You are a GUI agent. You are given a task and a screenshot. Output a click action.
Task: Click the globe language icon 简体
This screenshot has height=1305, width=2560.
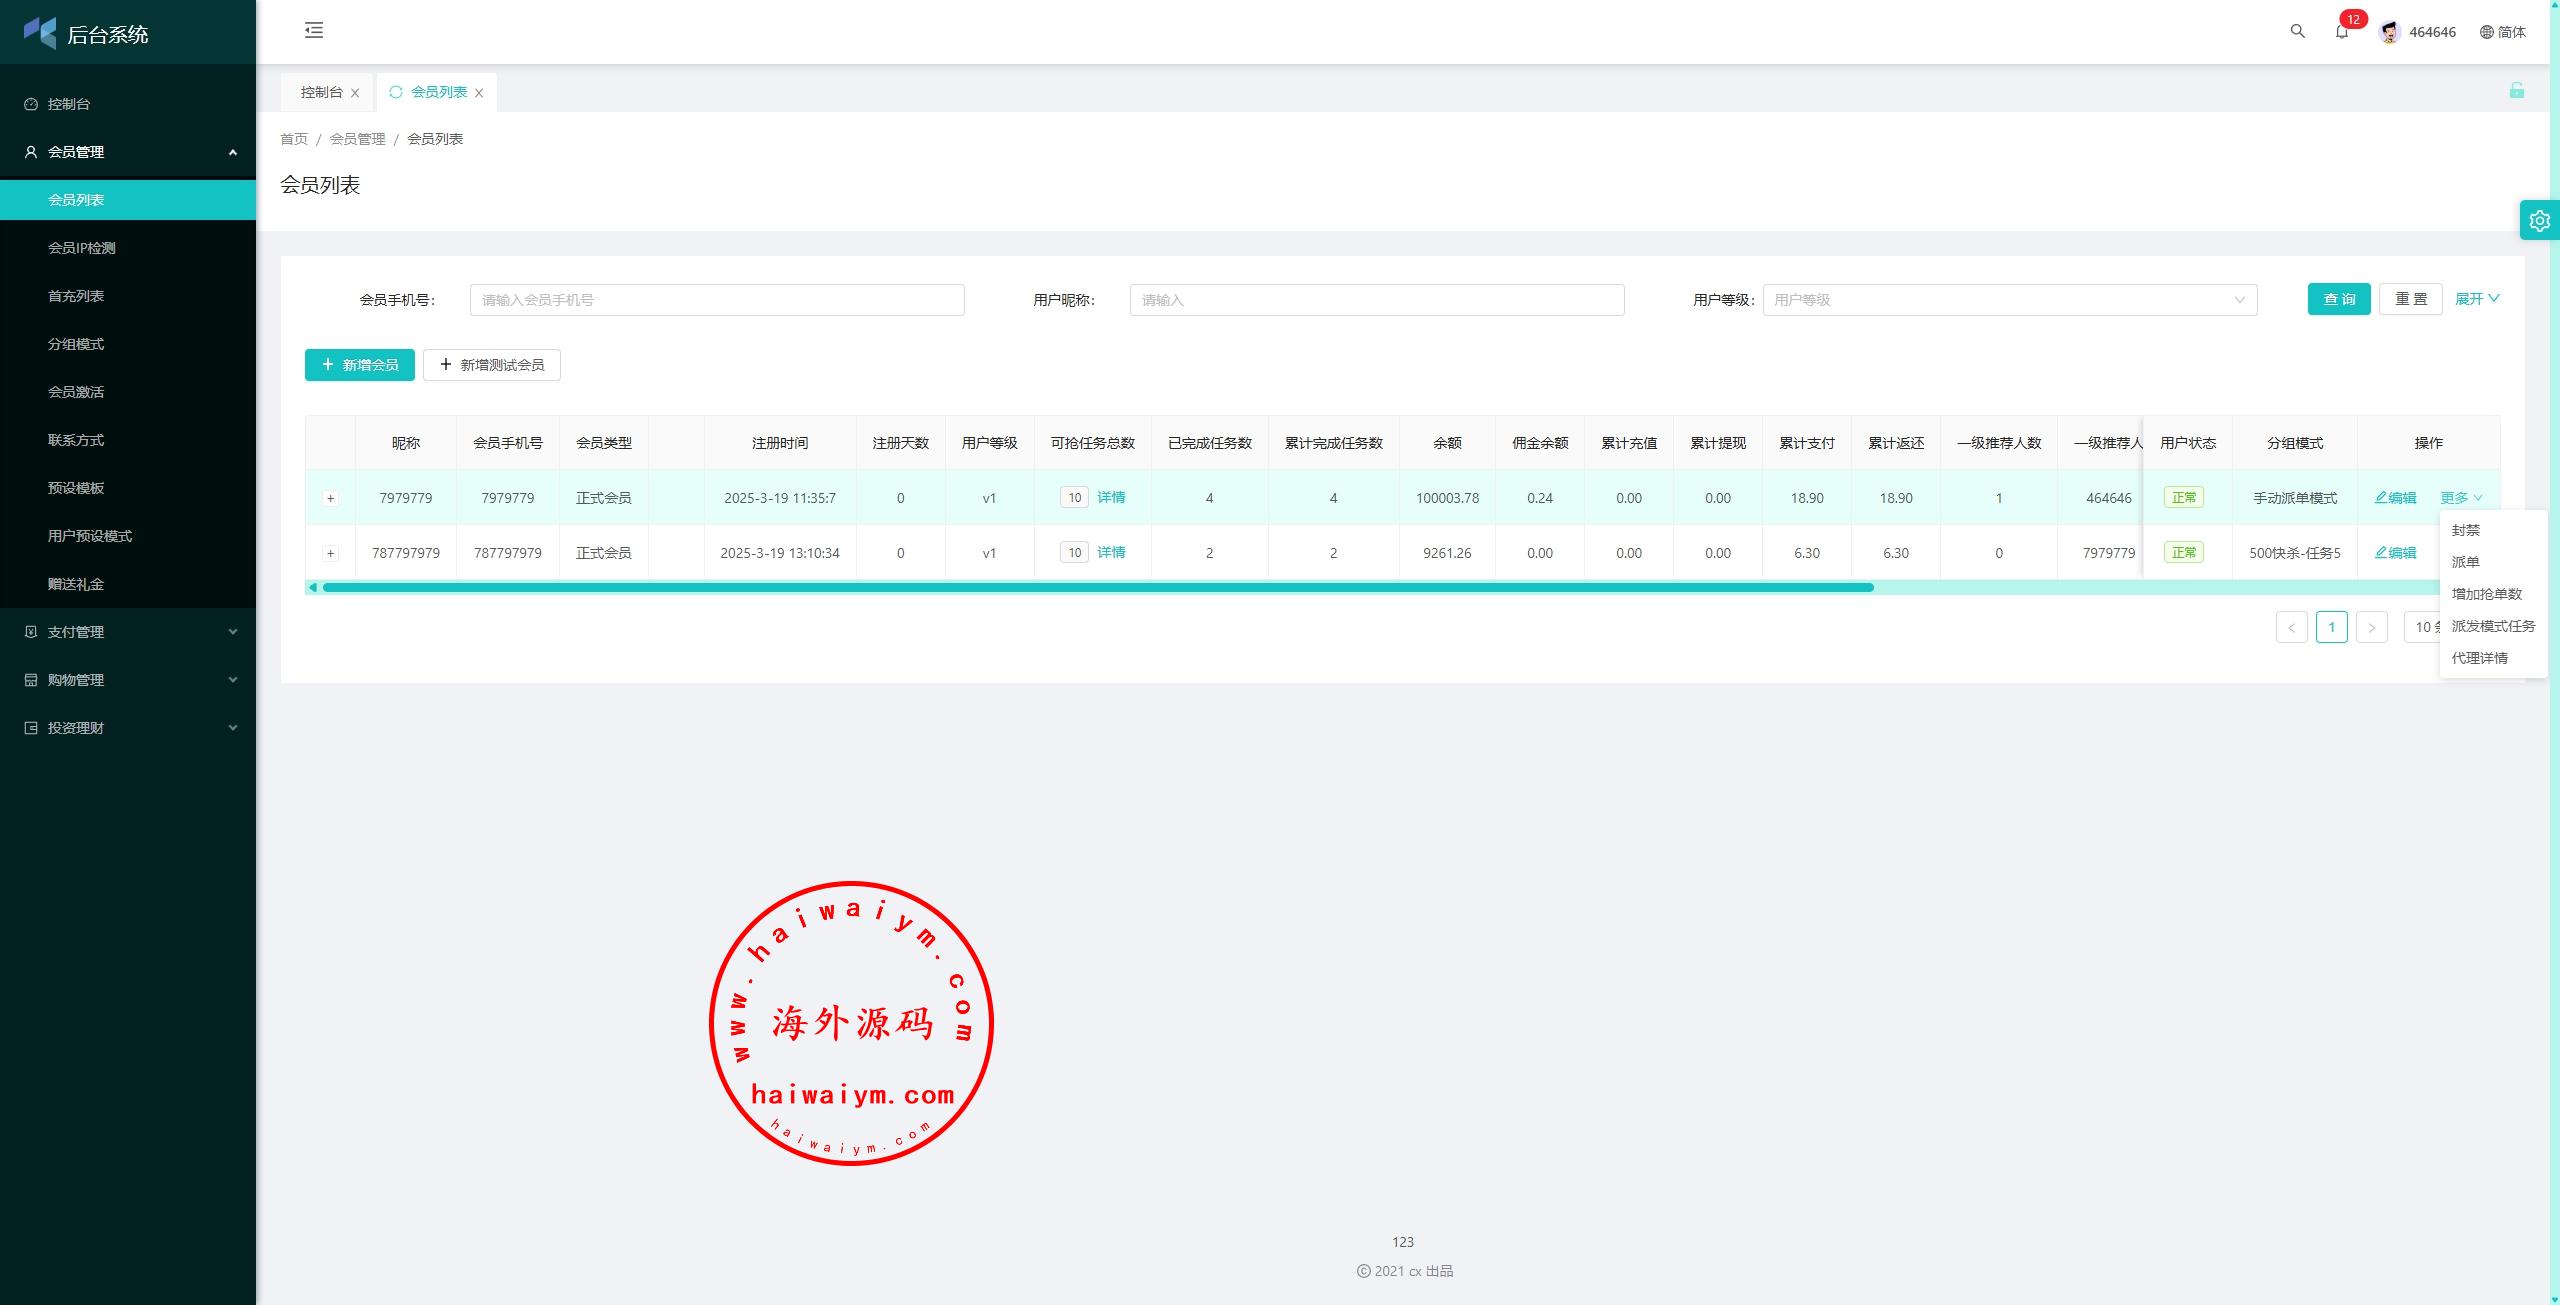2502,32
